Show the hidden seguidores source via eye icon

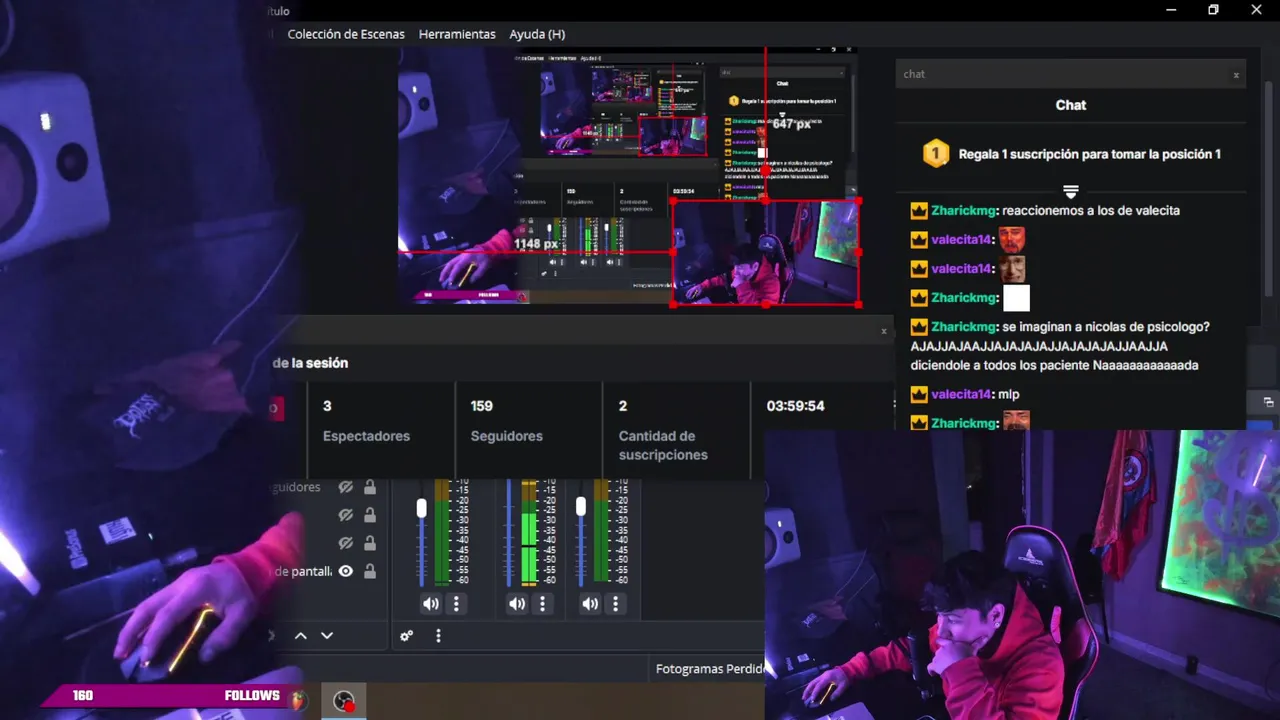[346, 487]
